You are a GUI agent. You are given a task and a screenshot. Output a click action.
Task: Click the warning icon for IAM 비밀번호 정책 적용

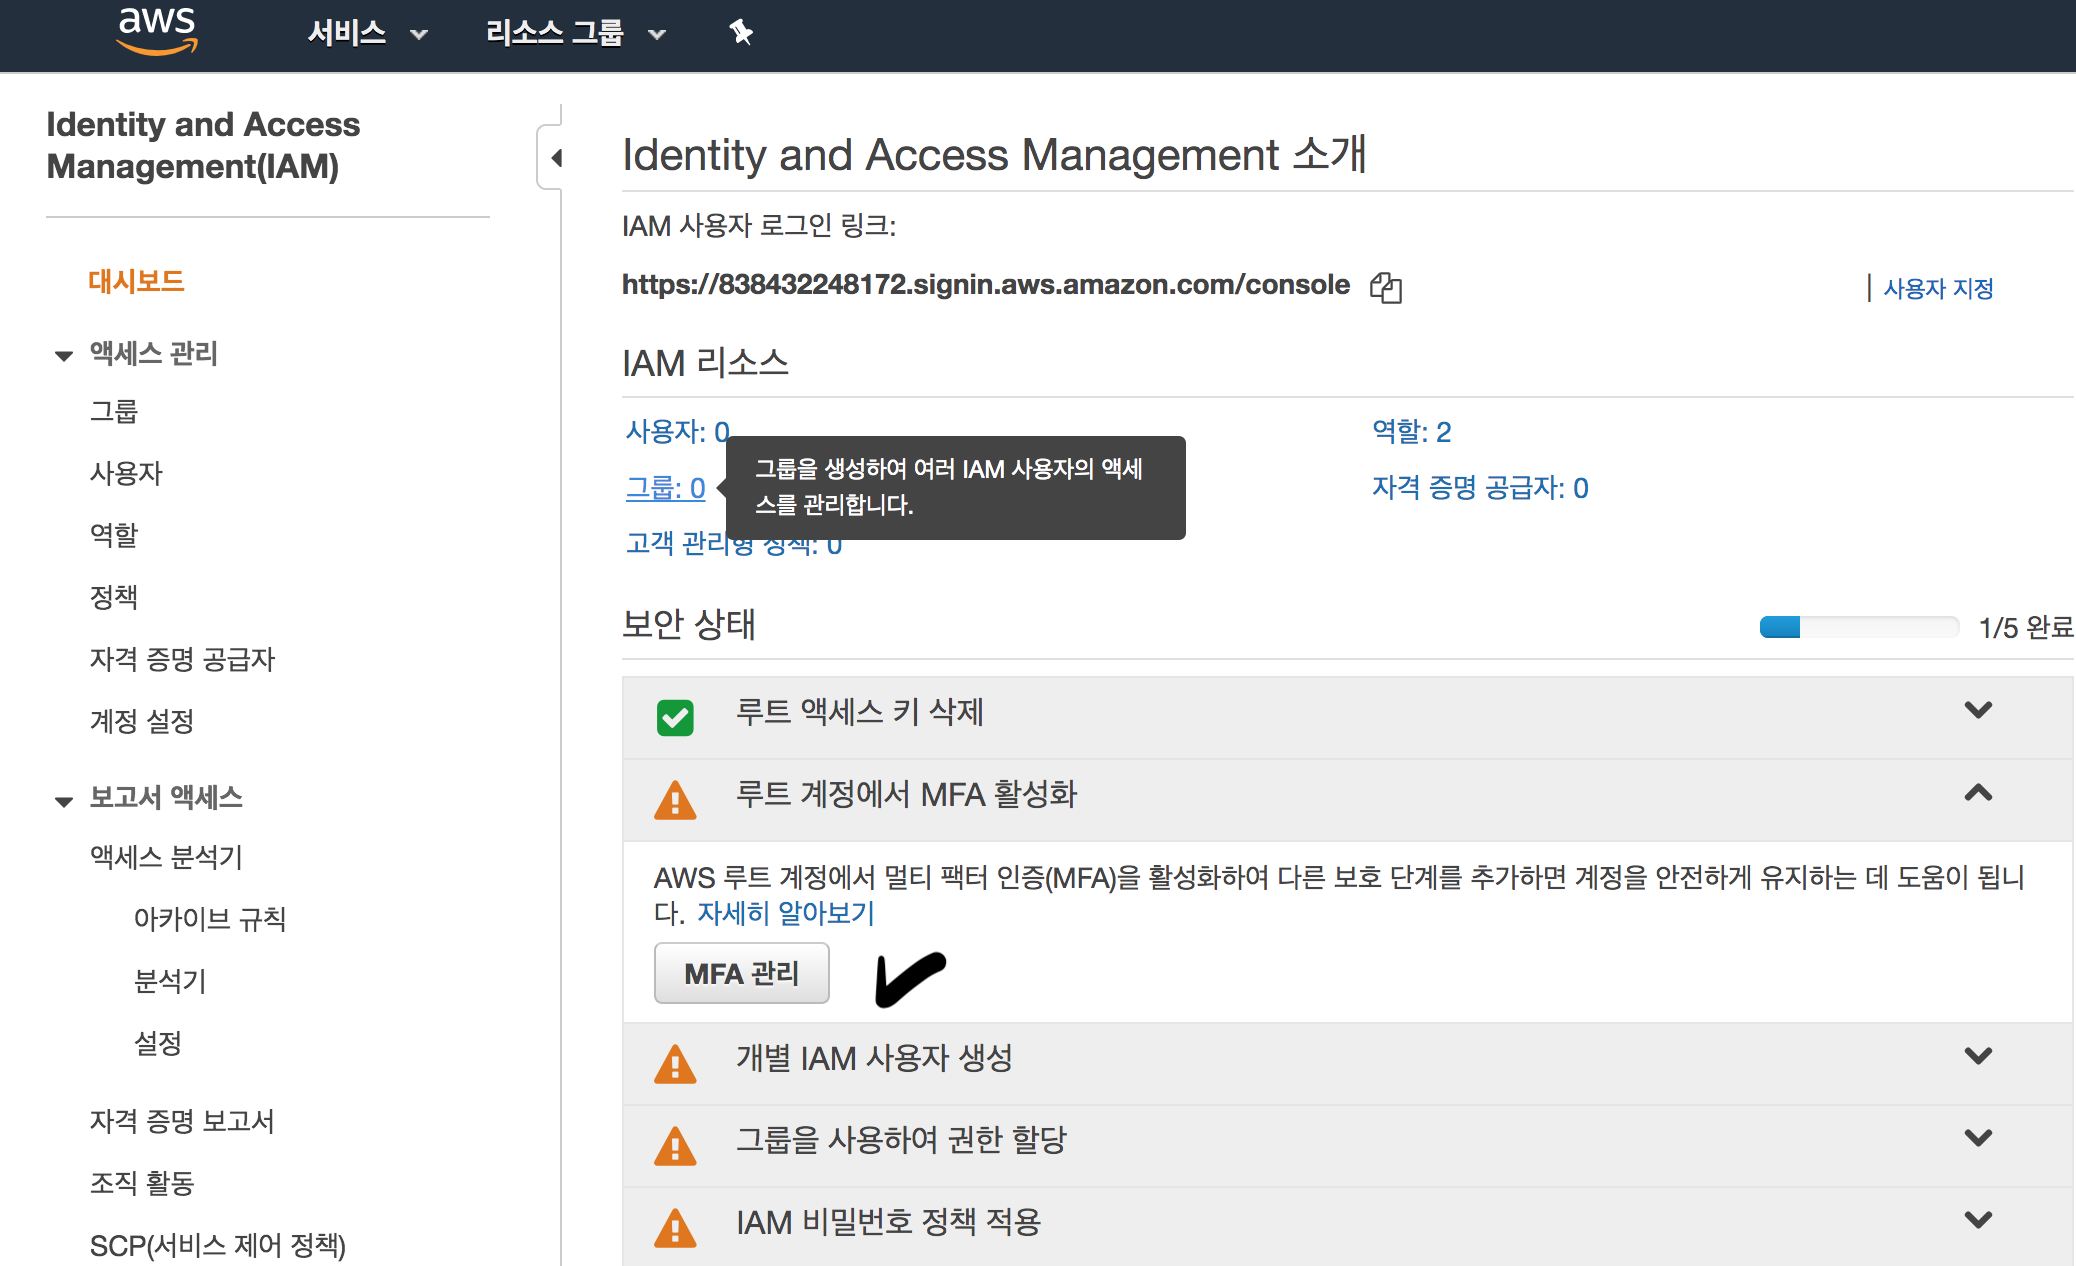[x=675, y=1228]
